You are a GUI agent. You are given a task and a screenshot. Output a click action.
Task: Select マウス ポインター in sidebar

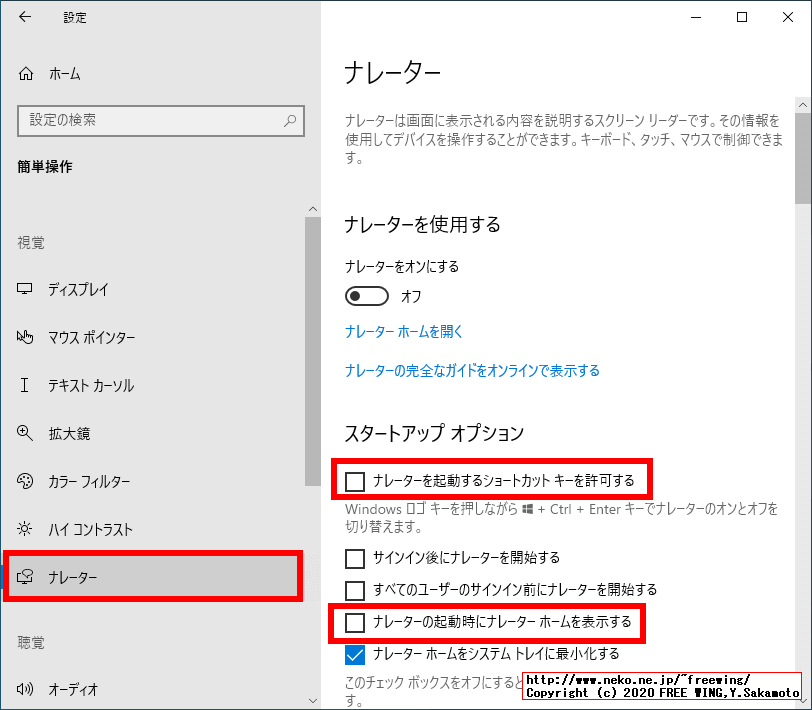(x=92, y=337)
